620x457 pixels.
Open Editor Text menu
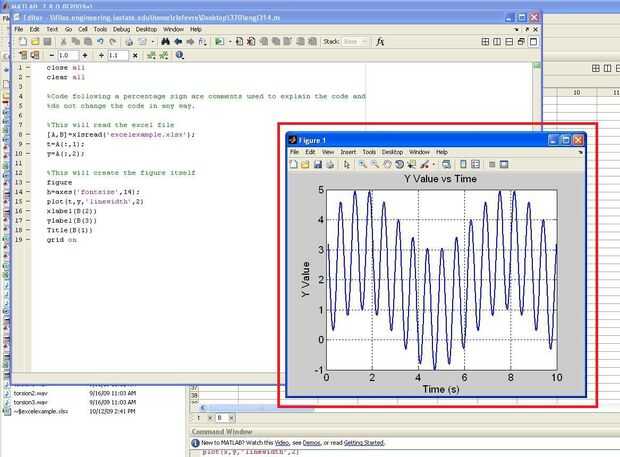[x=52, y=29]
